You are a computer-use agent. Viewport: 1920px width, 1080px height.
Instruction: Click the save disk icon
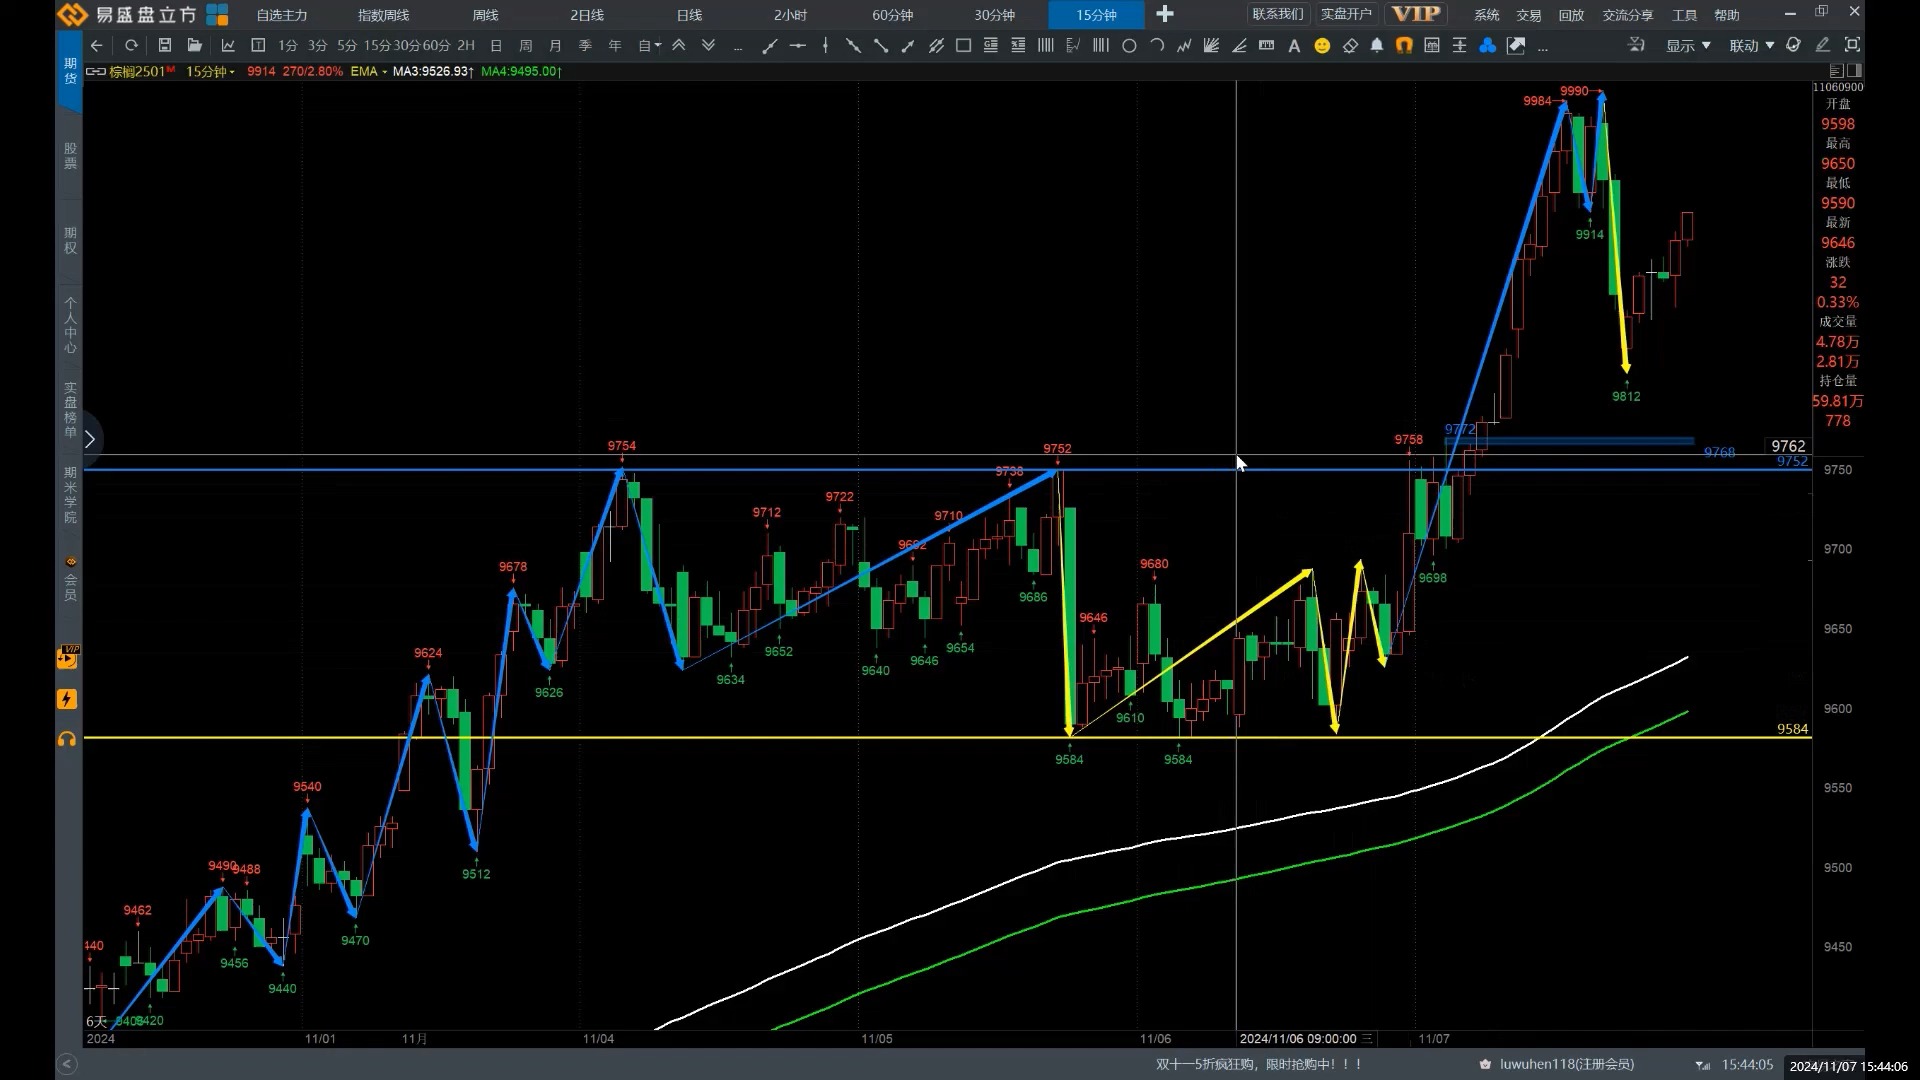point(165,45)
